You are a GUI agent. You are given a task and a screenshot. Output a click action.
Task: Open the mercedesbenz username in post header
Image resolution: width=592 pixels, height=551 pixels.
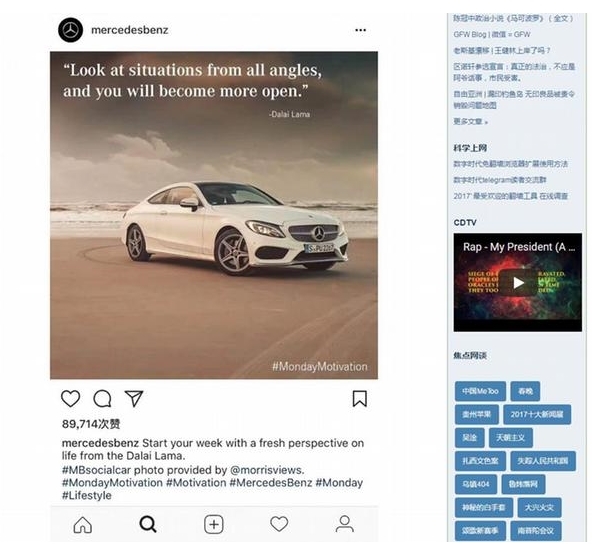click(130, 30)
